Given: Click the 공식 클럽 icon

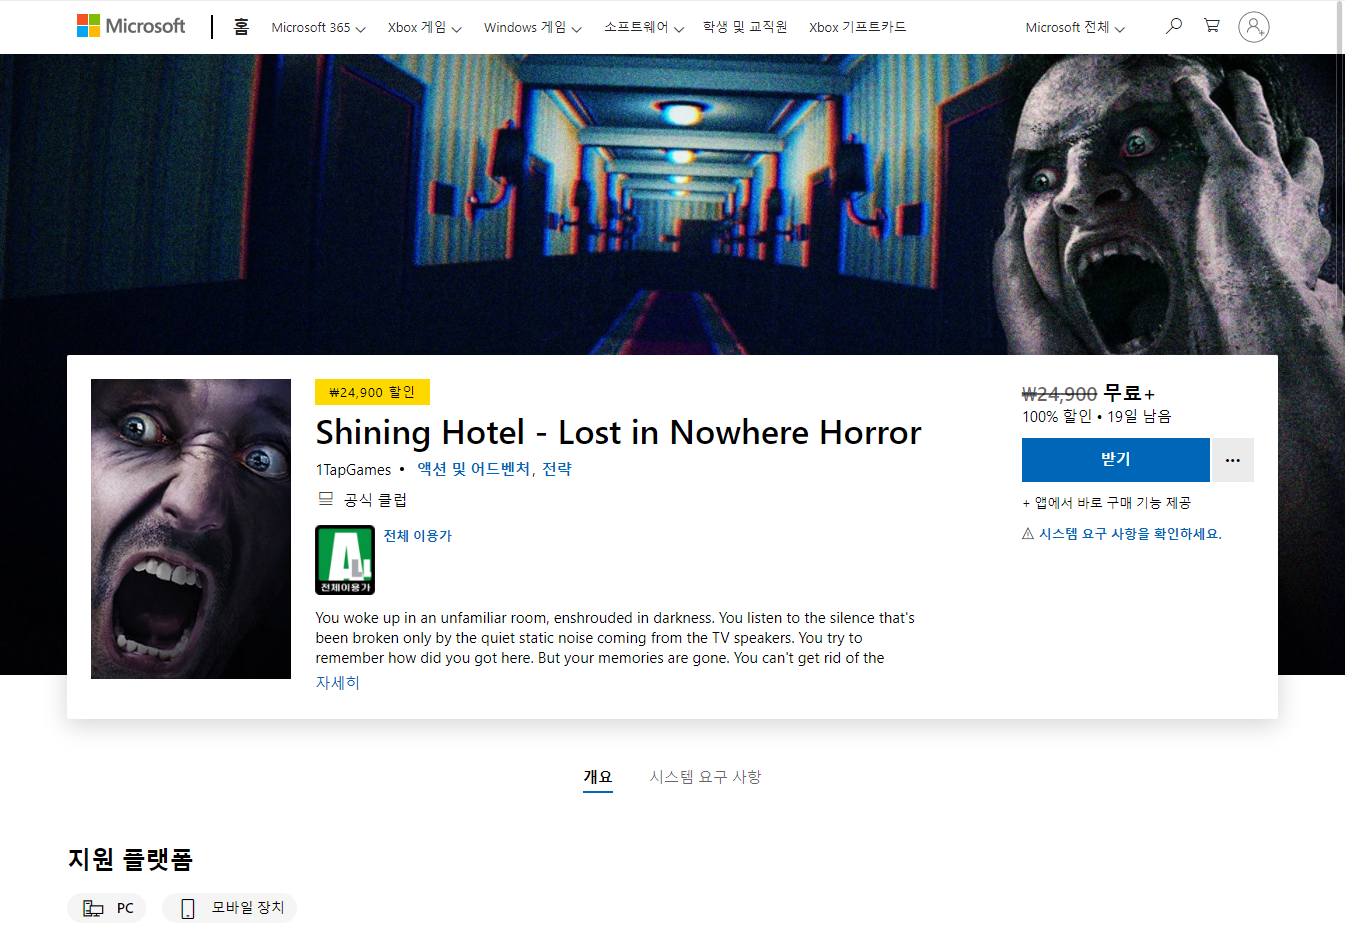Looking at the screenshot, I should [326, 498].
